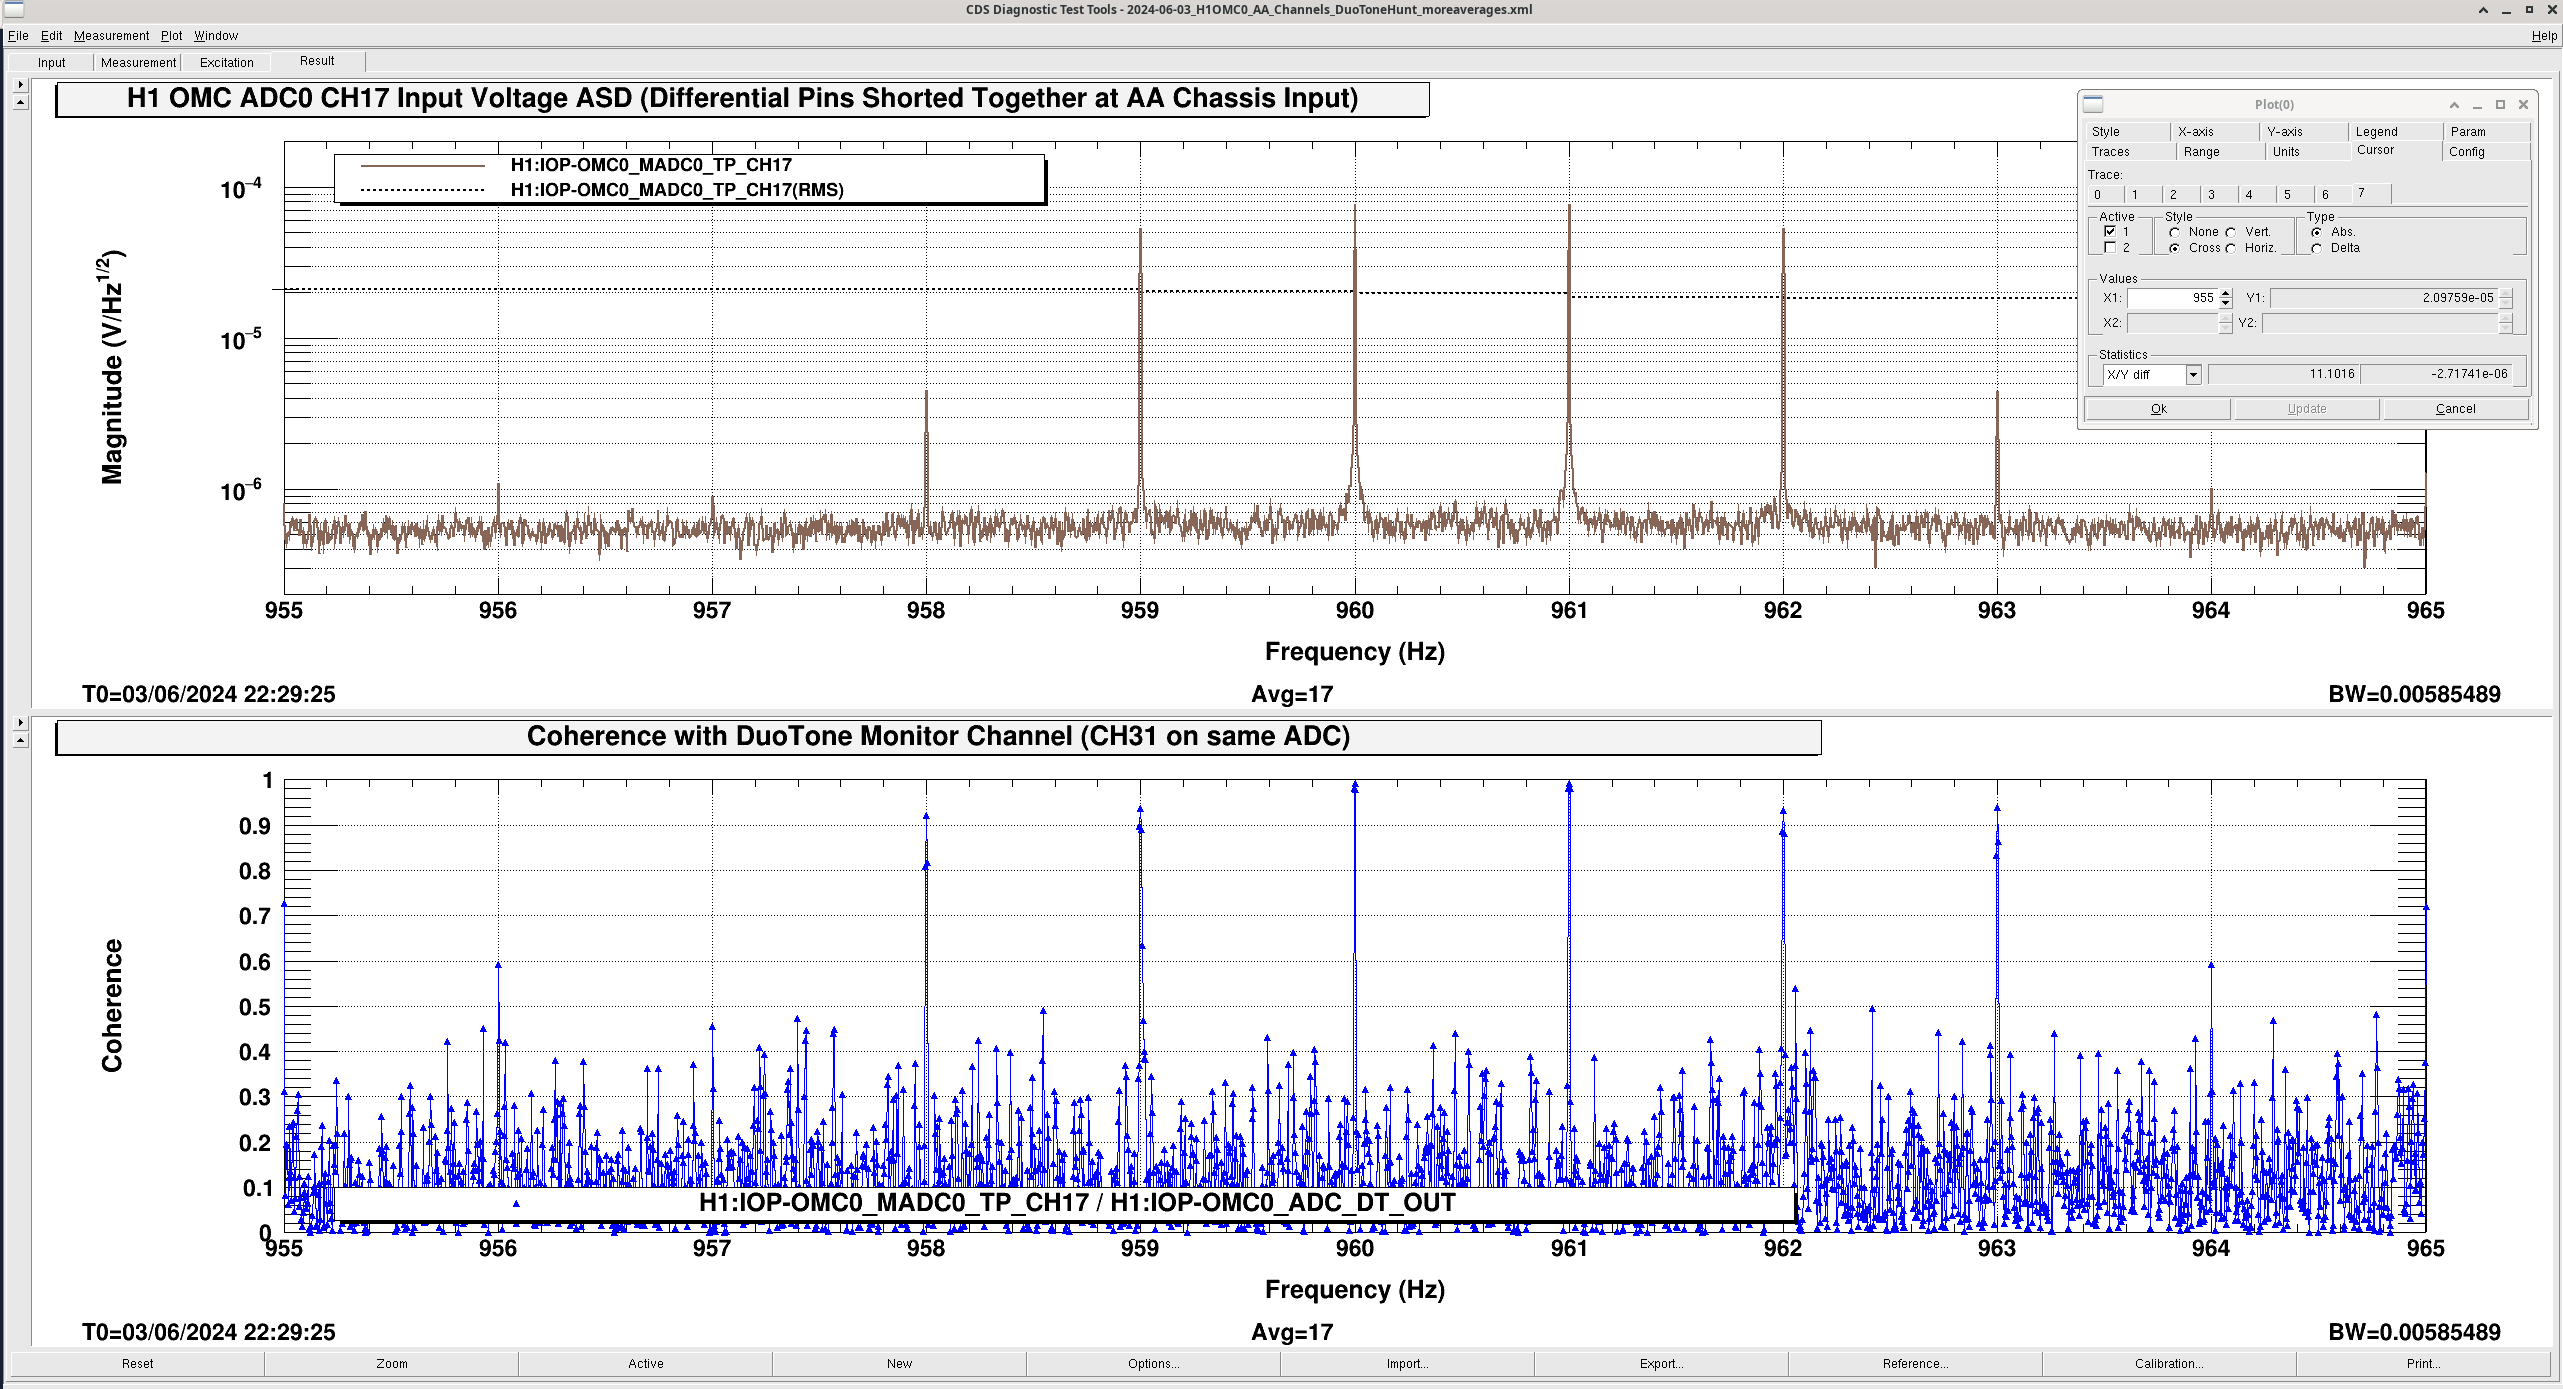Decrement X1 value with down stepper arrow
2563x1389 pixels.
[2225, 303]
